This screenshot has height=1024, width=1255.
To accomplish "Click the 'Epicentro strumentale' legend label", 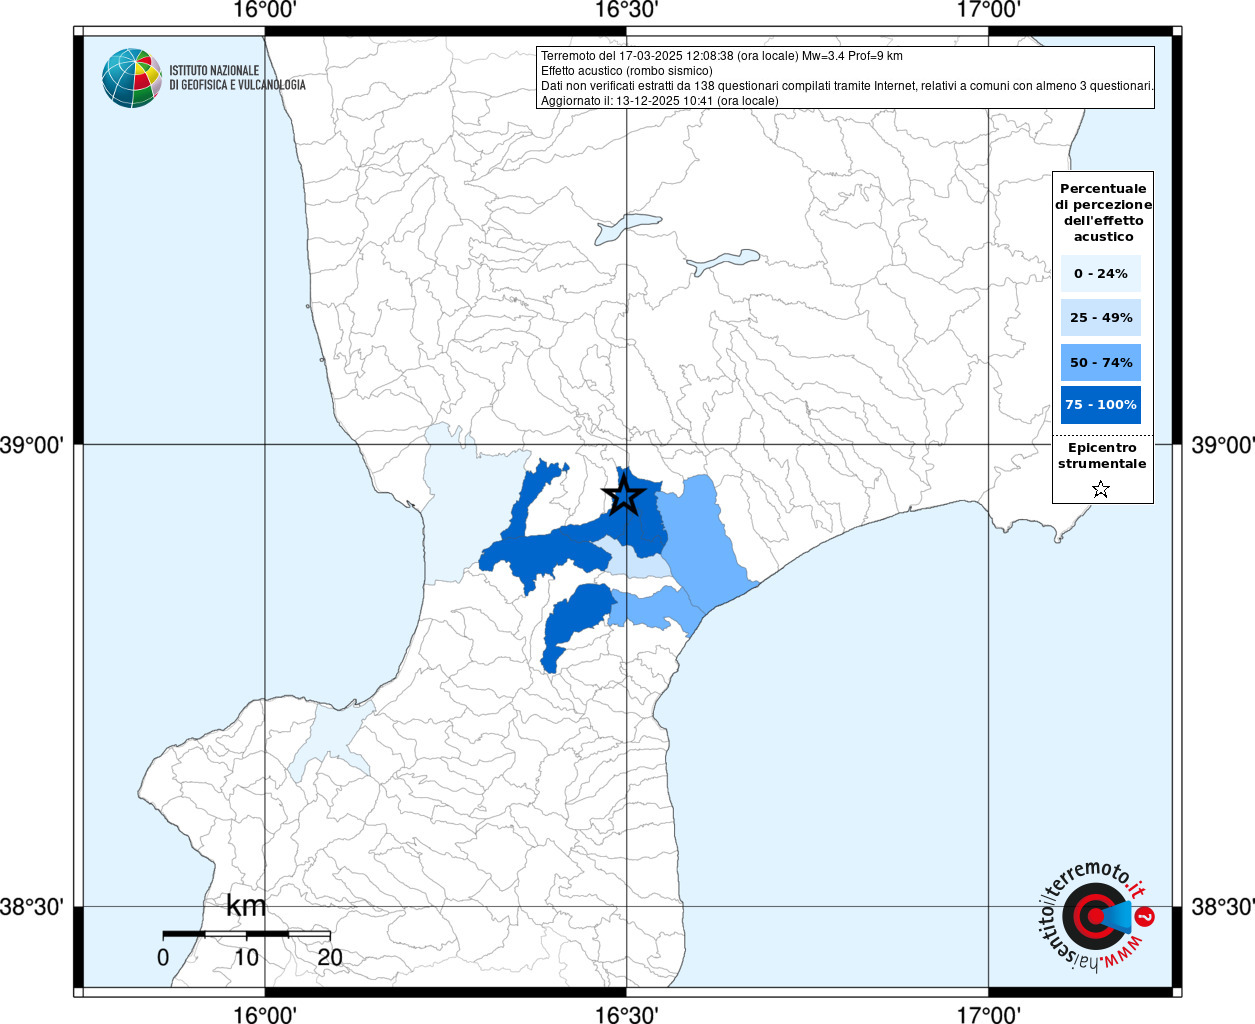I will (1102, 456).
